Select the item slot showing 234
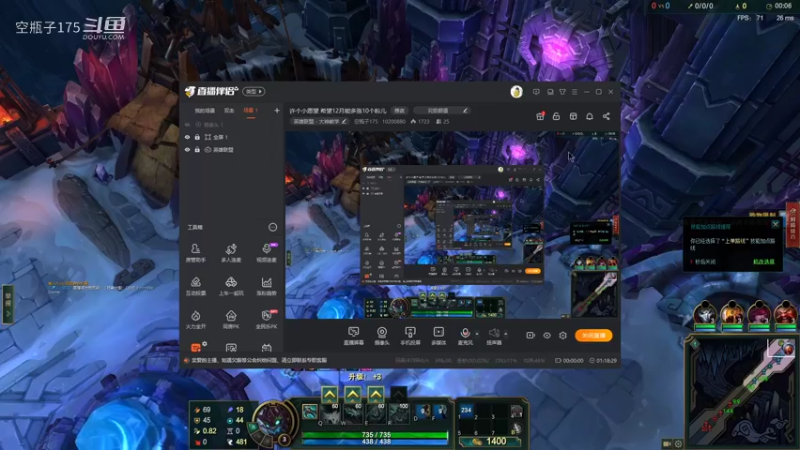Viewport: 800px width, 450px height. [x=466, y=410]
